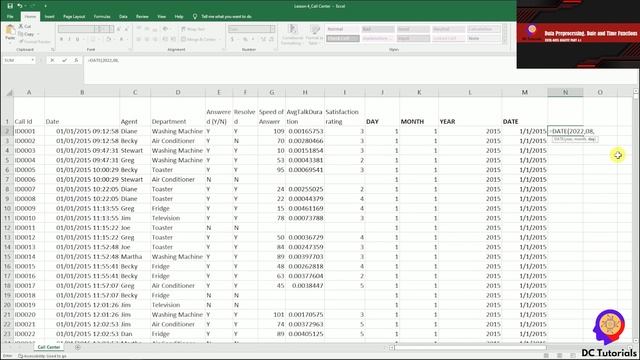The width and height of the screenshot is (640, 360).
Task: Expand the cell Styles gallery
Action: tap(504, 42)
